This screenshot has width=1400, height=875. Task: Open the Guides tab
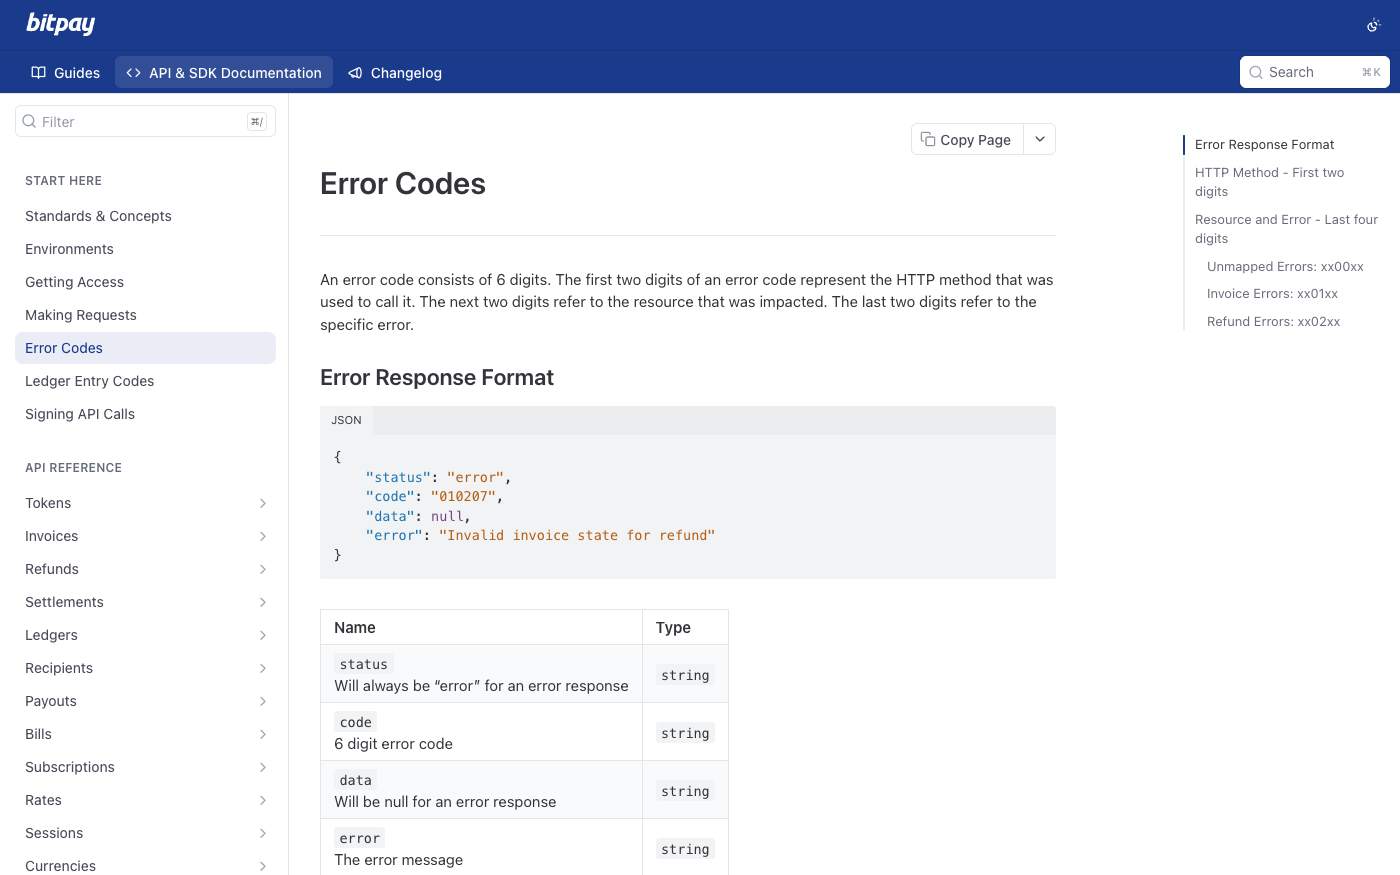click(66, 73)
